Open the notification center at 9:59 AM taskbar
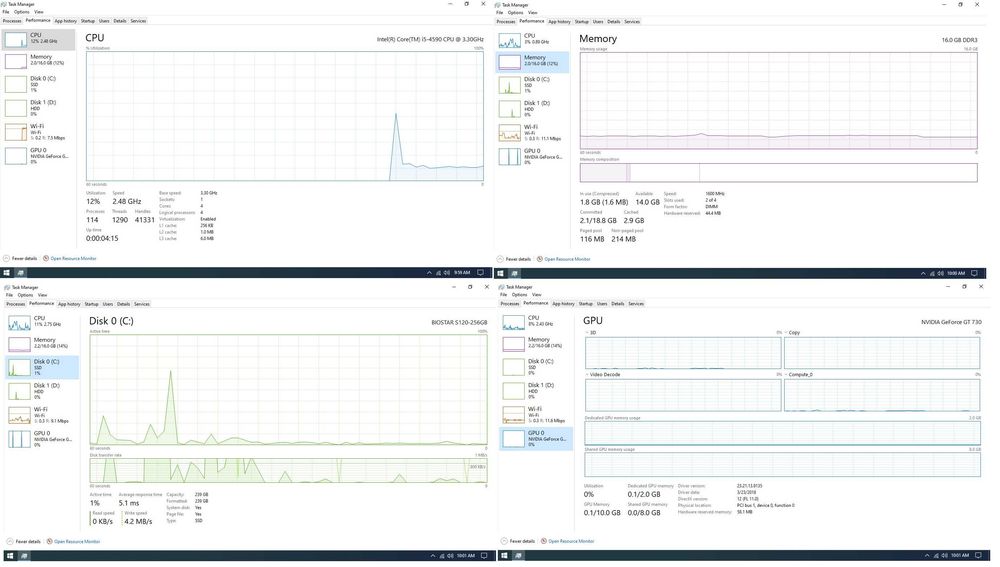Viewport: 1000px width, 567px height. (480, 272)
